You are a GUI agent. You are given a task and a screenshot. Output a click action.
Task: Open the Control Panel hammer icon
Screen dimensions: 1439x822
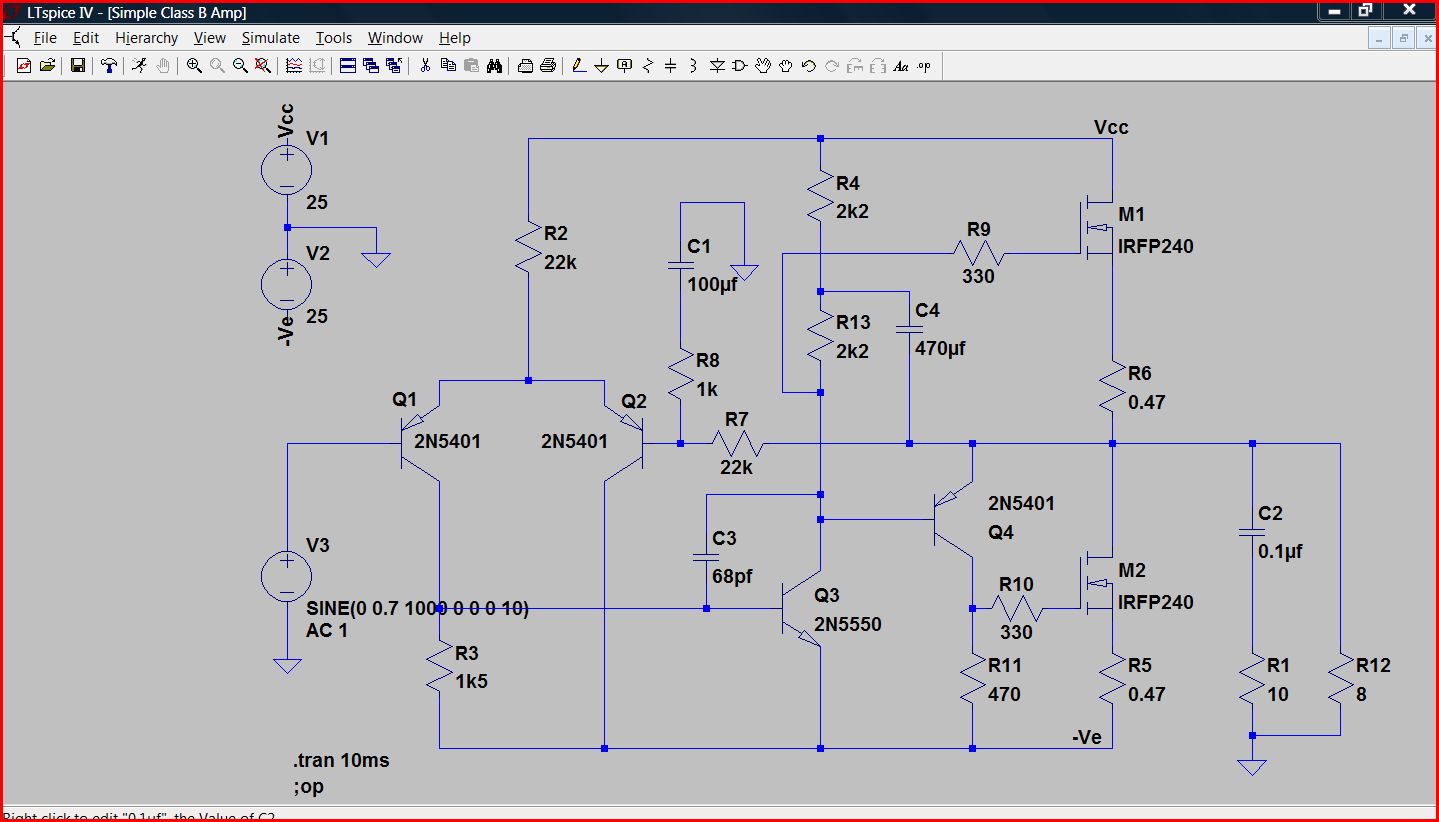coord(109,66)
